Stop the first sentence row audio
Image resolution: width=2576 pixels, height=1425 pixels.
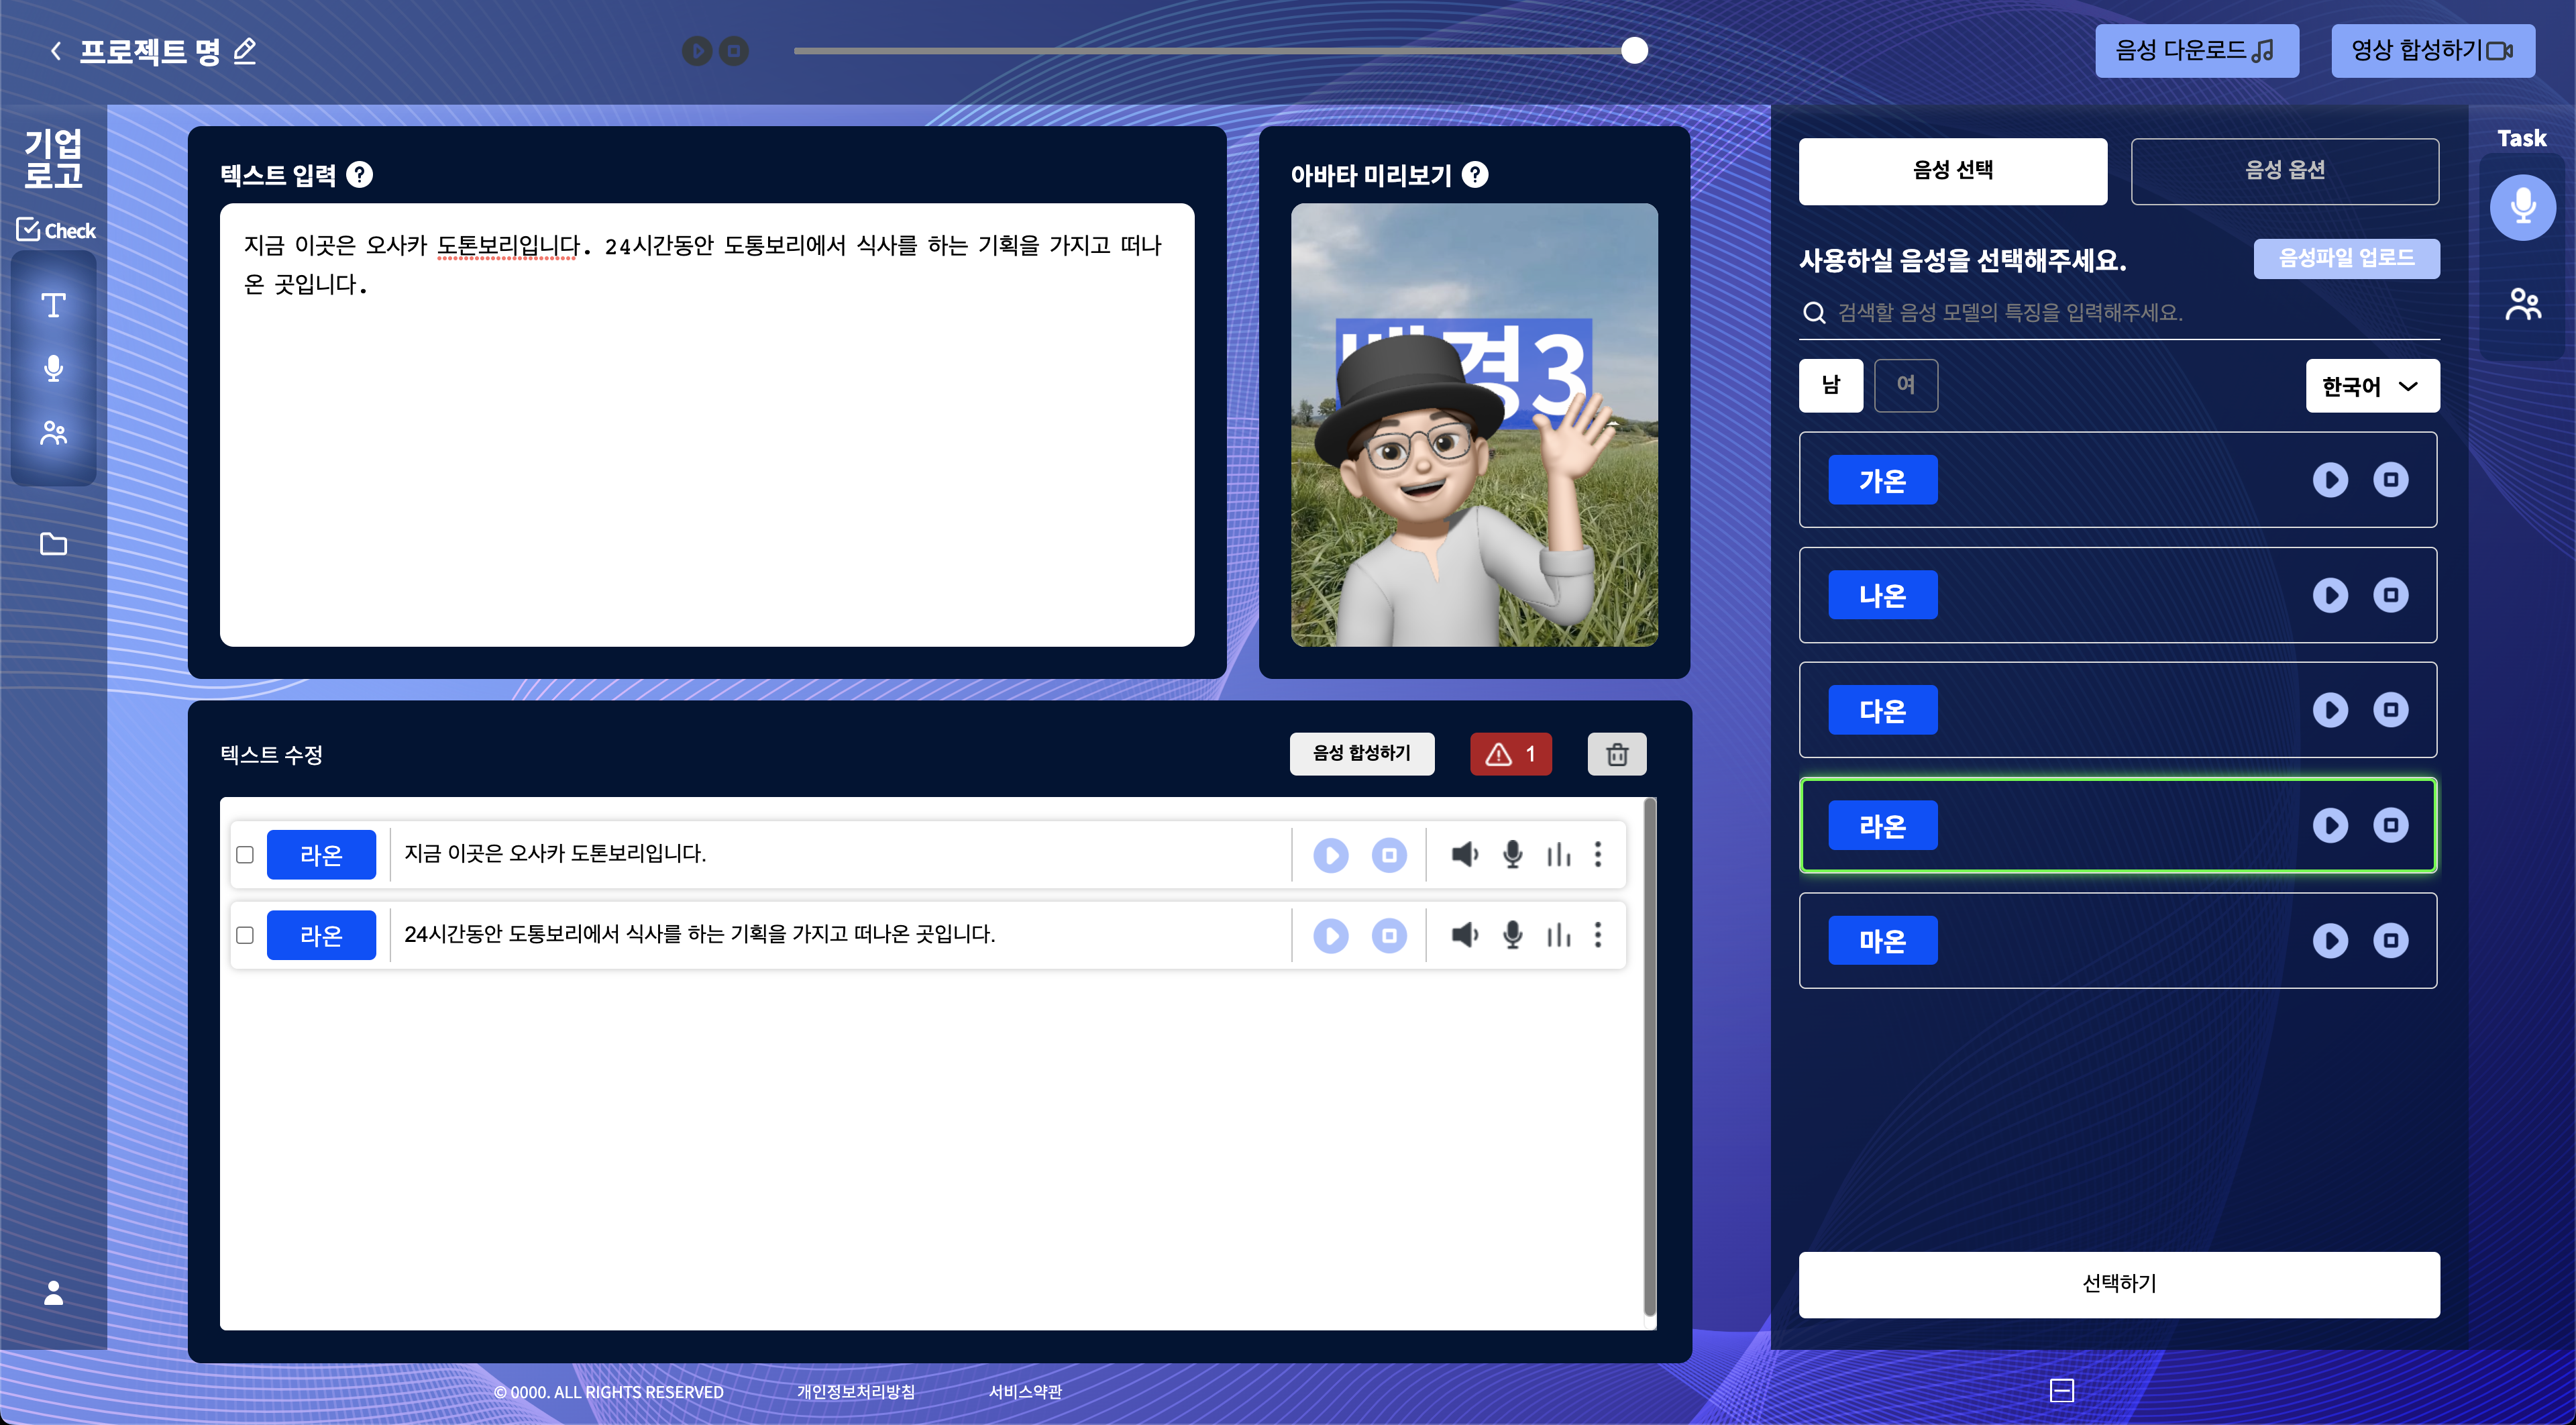tap(1389, 855)
